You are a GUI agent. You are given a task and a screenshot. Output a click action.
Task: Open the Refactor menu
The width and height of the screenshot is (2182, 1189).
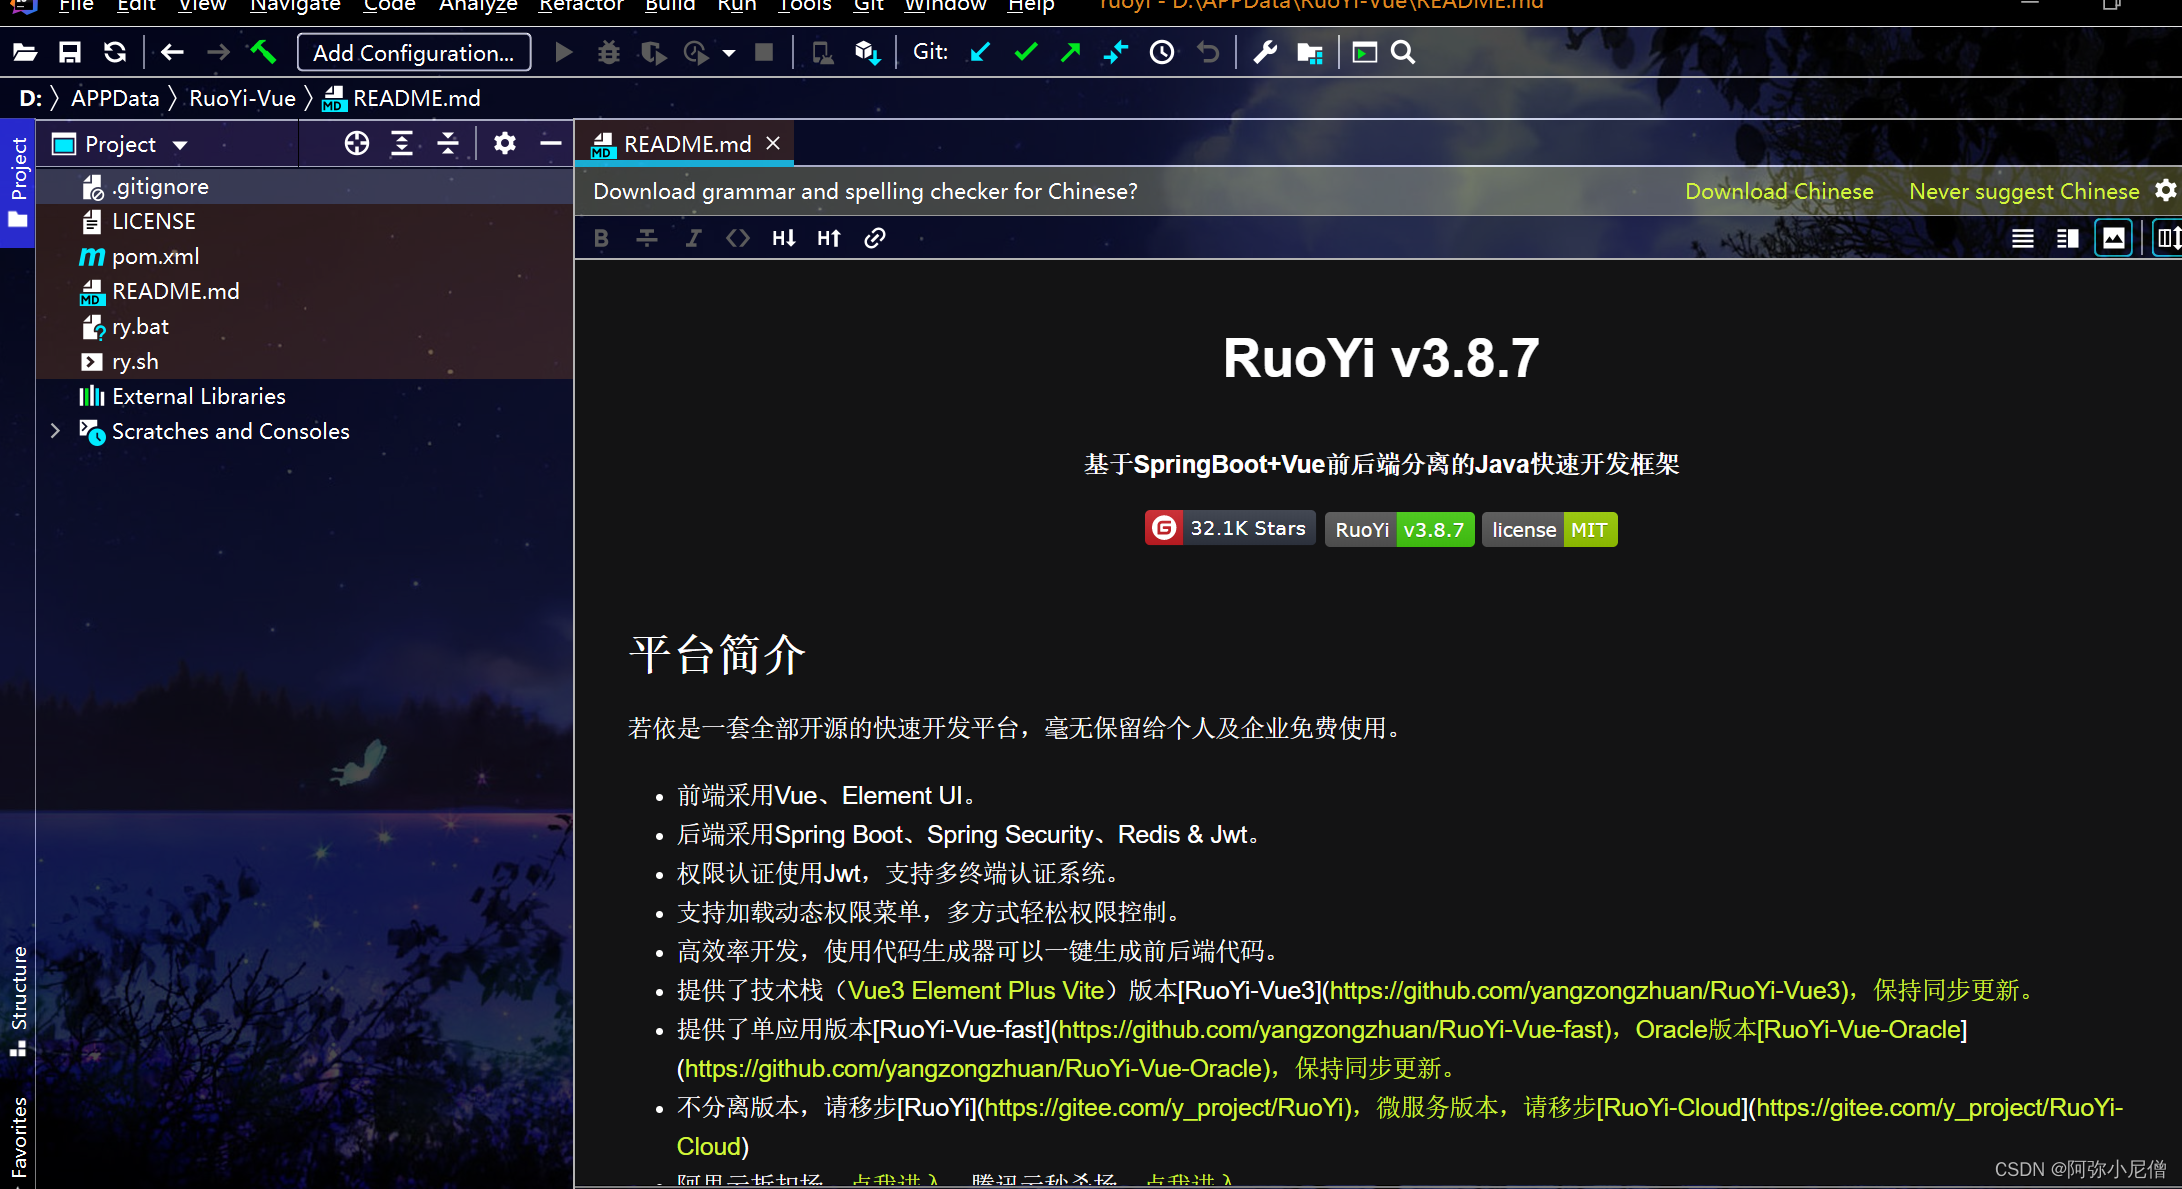coord(580,6)
